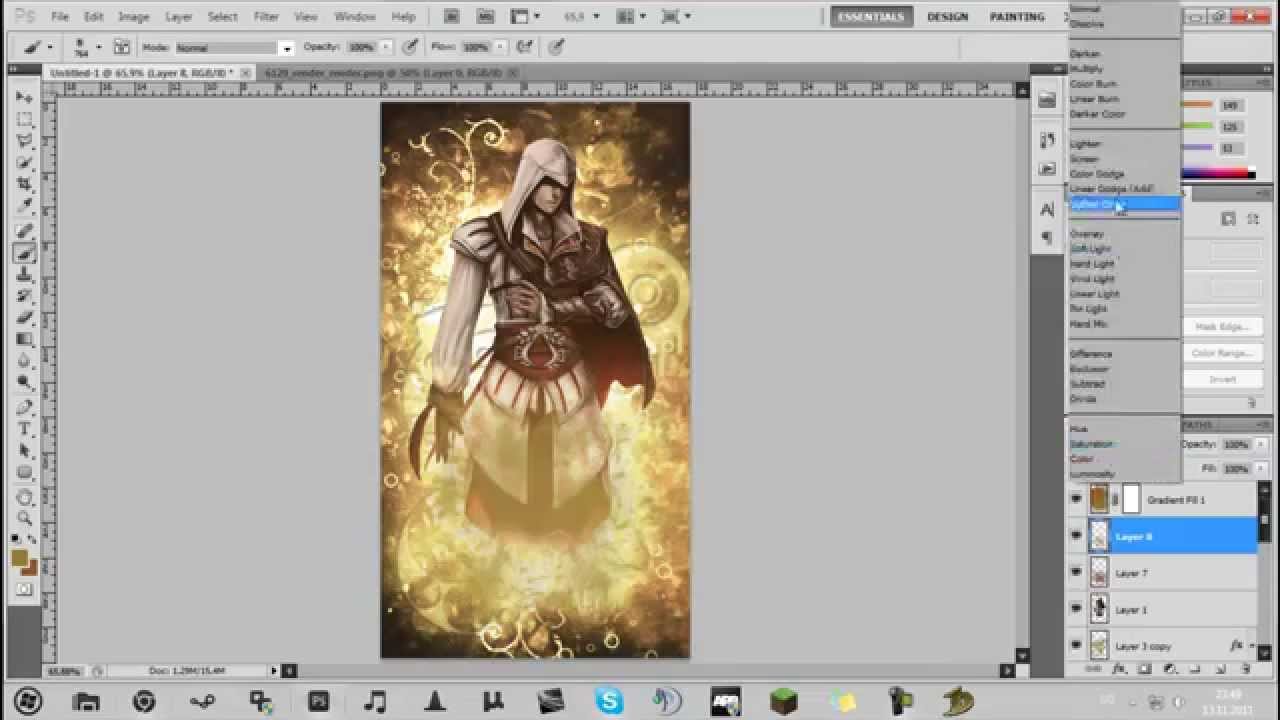Screen dimensions: 1280x720
Task: Launch Mini Bridge from application bar
Action: point(485,17)
